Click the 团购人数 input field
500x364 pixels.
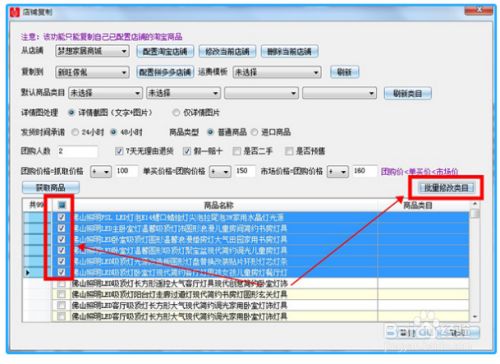tap(77, 151)
